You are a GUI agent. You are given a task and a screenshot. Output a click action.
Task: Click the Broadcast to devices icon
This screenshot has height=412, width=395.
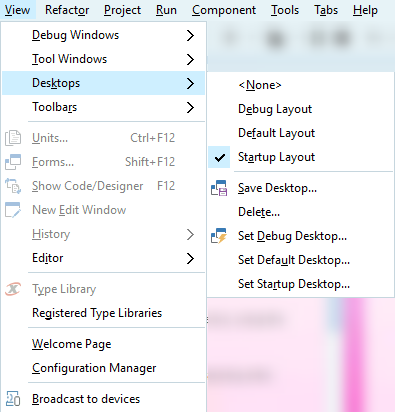13,399
